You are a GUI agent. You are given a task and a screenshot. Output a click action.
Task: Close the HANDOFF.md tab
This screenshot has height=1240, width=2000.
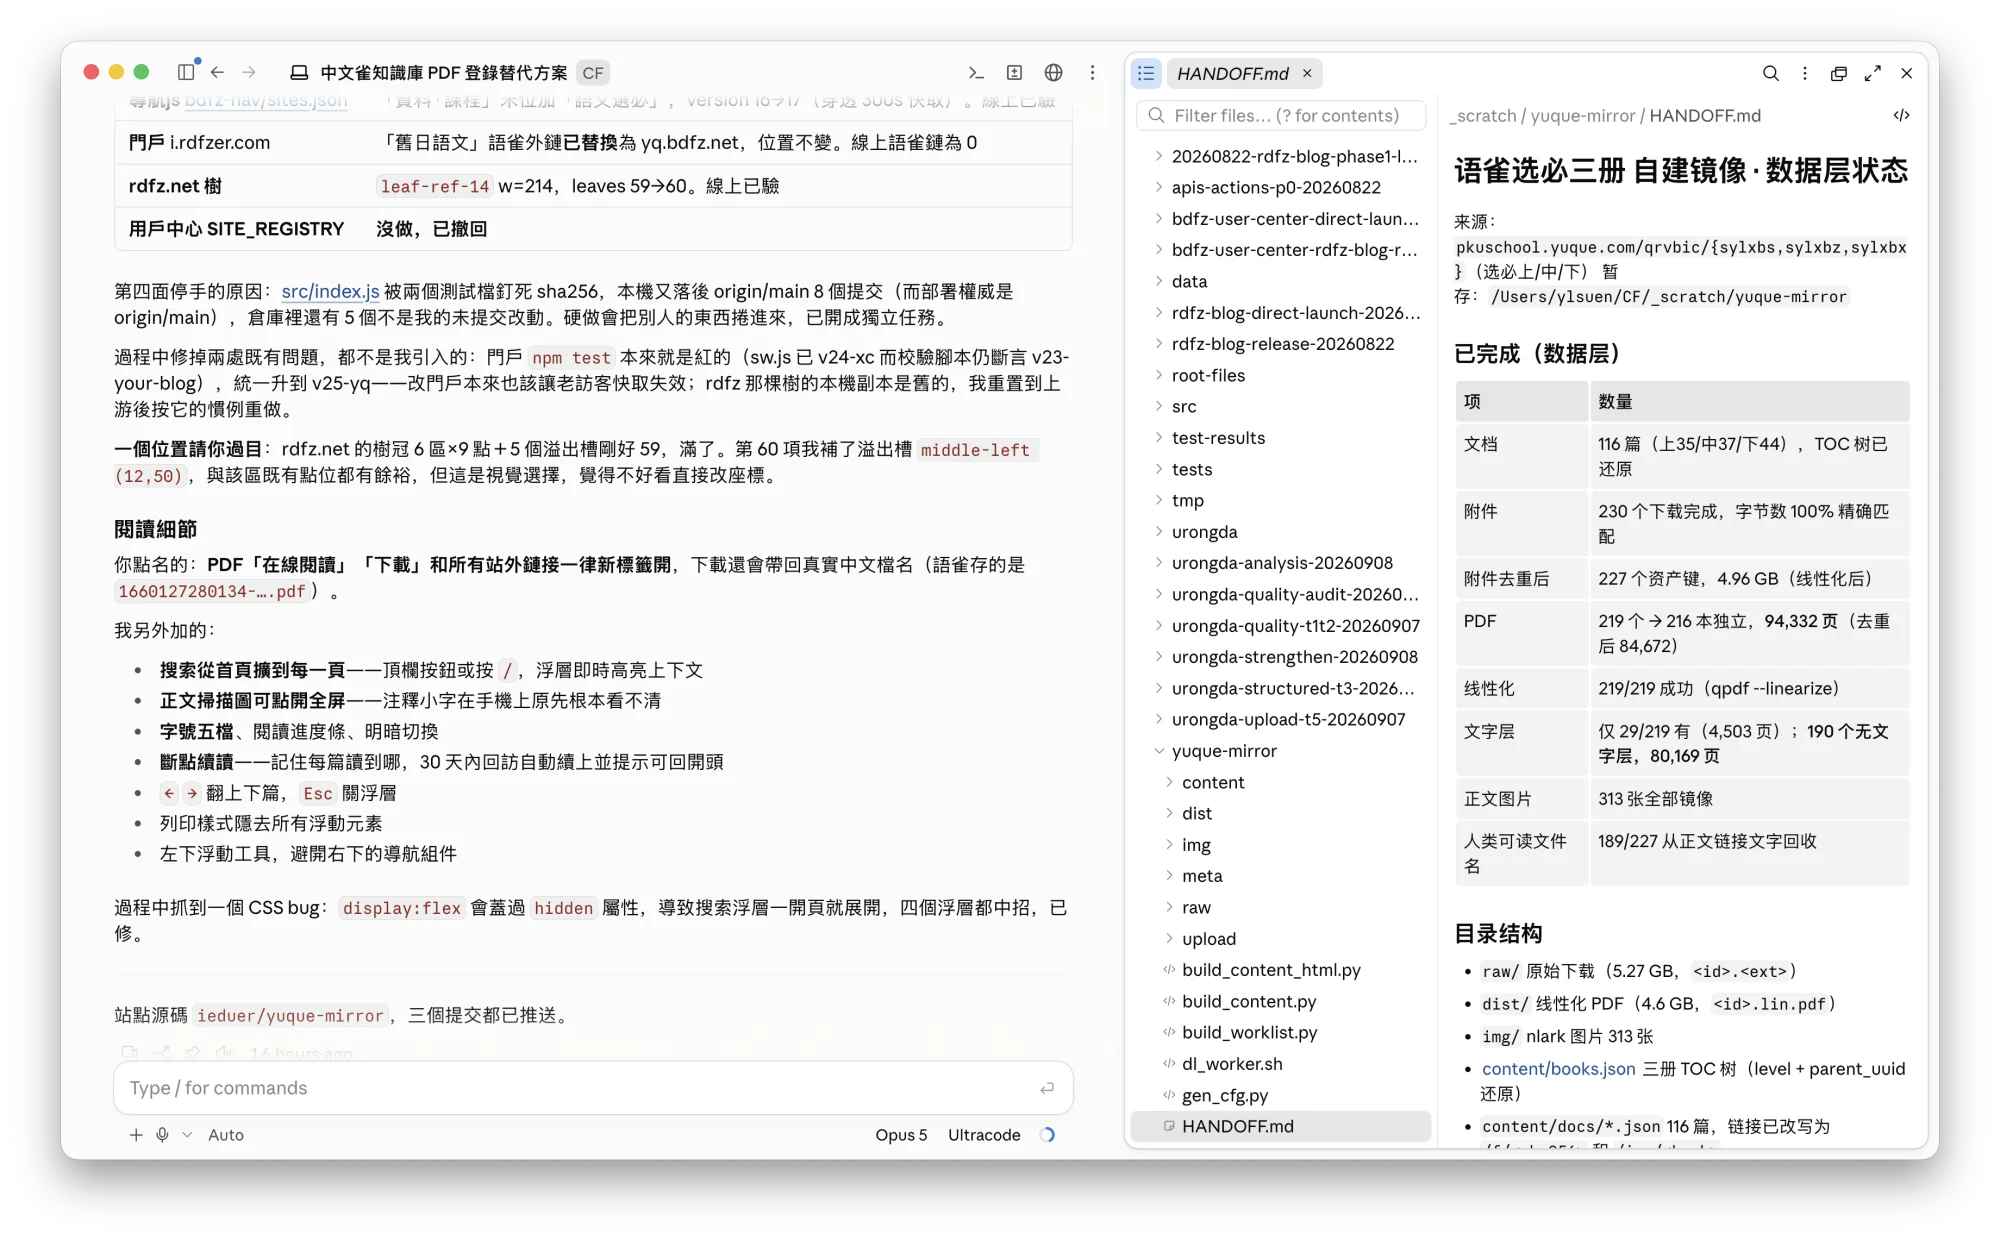point(1307,73)
